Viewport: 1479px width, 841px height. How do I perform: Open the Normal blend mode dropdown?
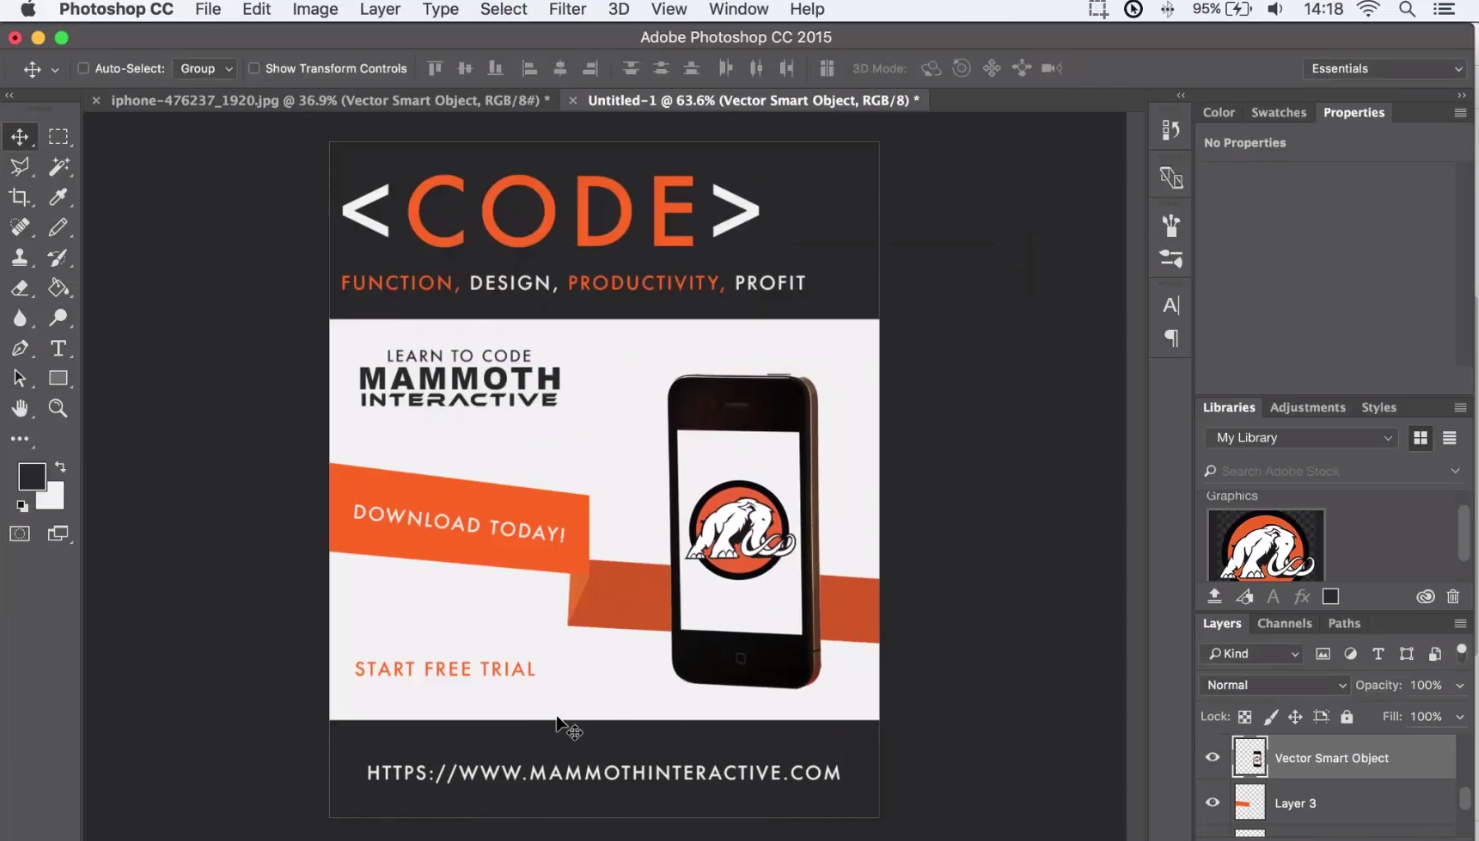[1275, 685]
